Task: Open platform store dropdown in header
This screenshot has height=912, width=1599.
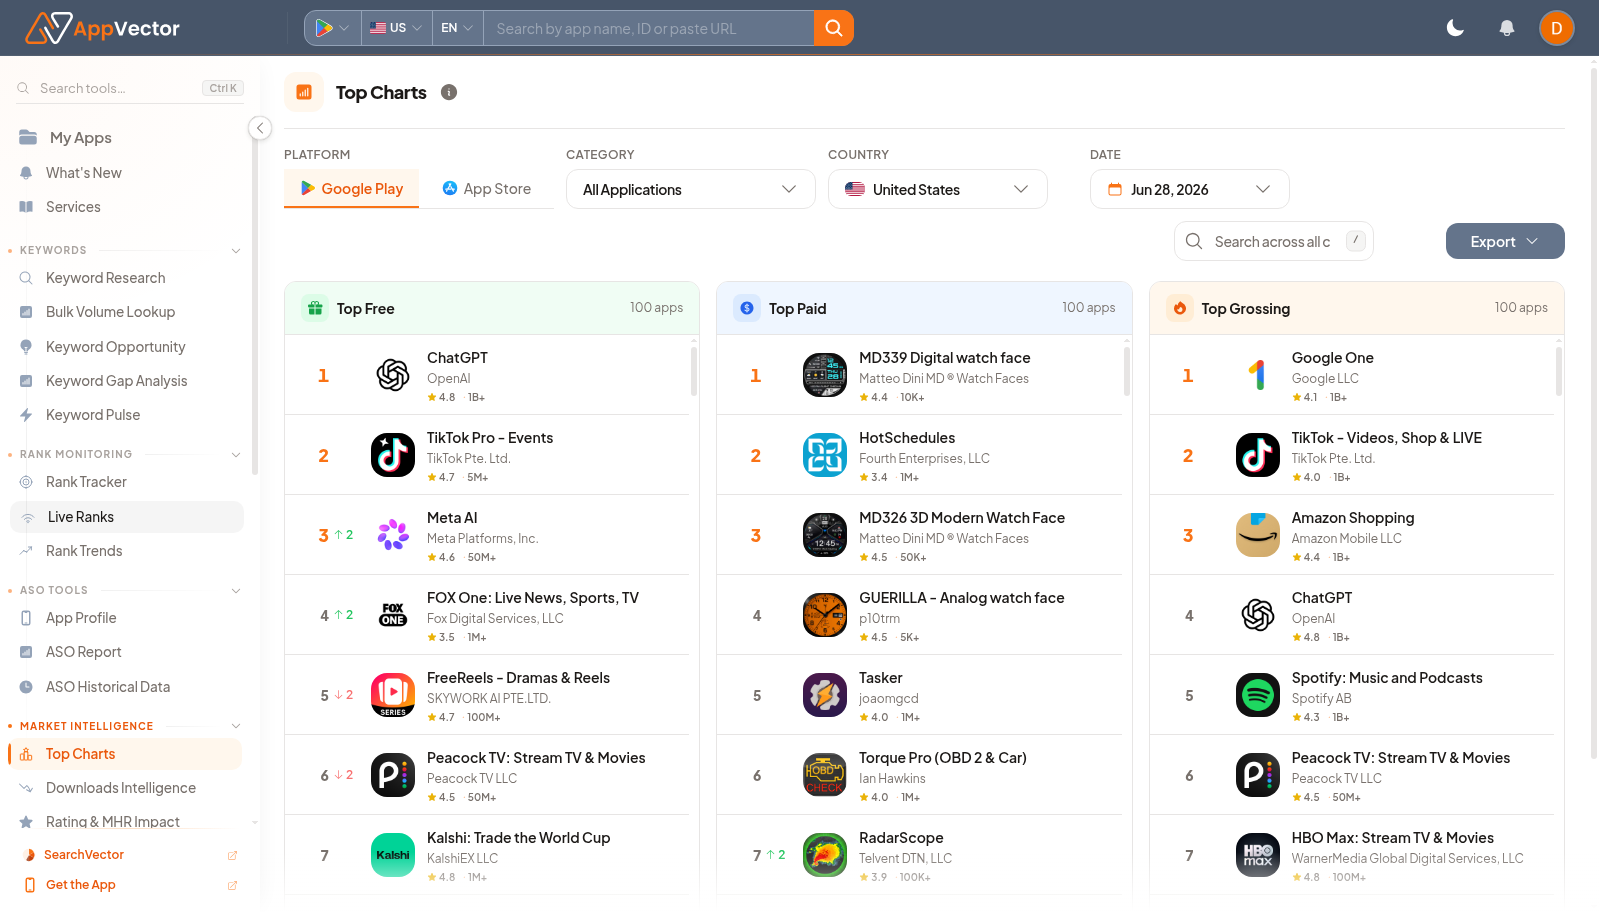Action: point(333,28)
